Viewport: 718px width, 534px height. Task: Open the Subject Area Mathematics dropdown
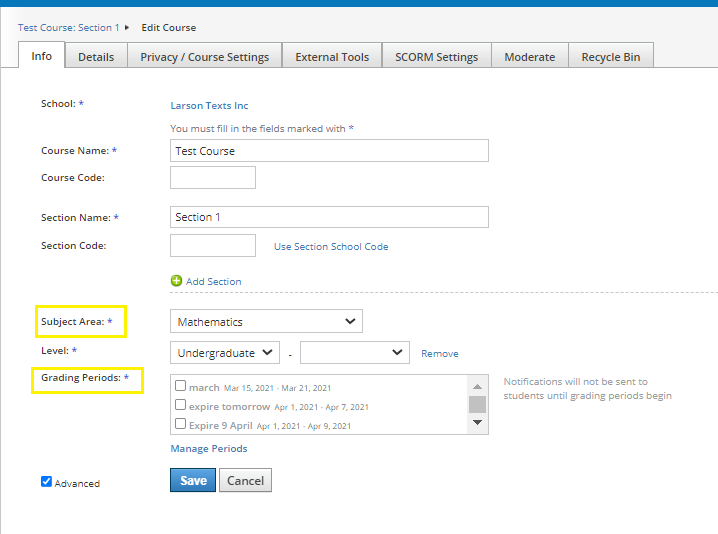(266, 321)
